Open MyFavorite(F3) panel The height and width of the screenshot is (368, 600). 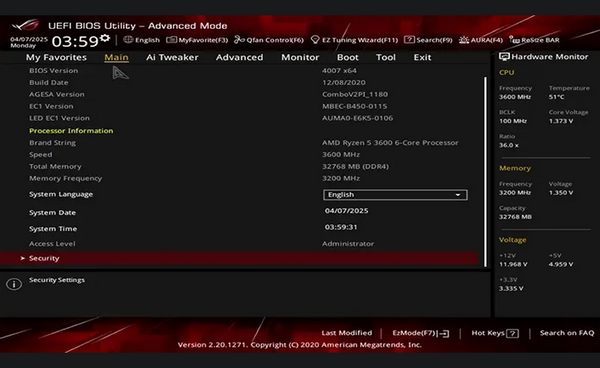pyautogui.click(x=197, y=40)
